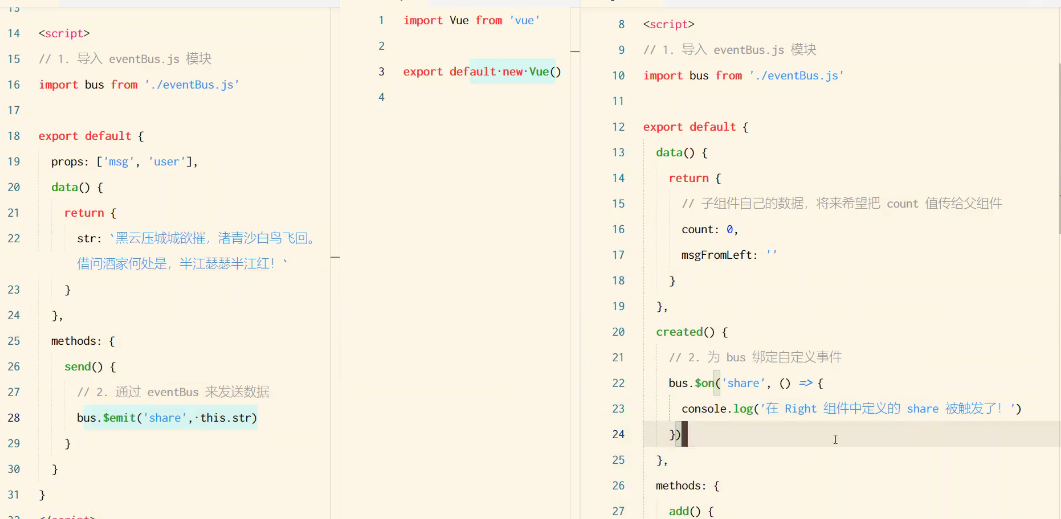
Task: Click 'methods: {' in right pane
Action: pos(688,486)
